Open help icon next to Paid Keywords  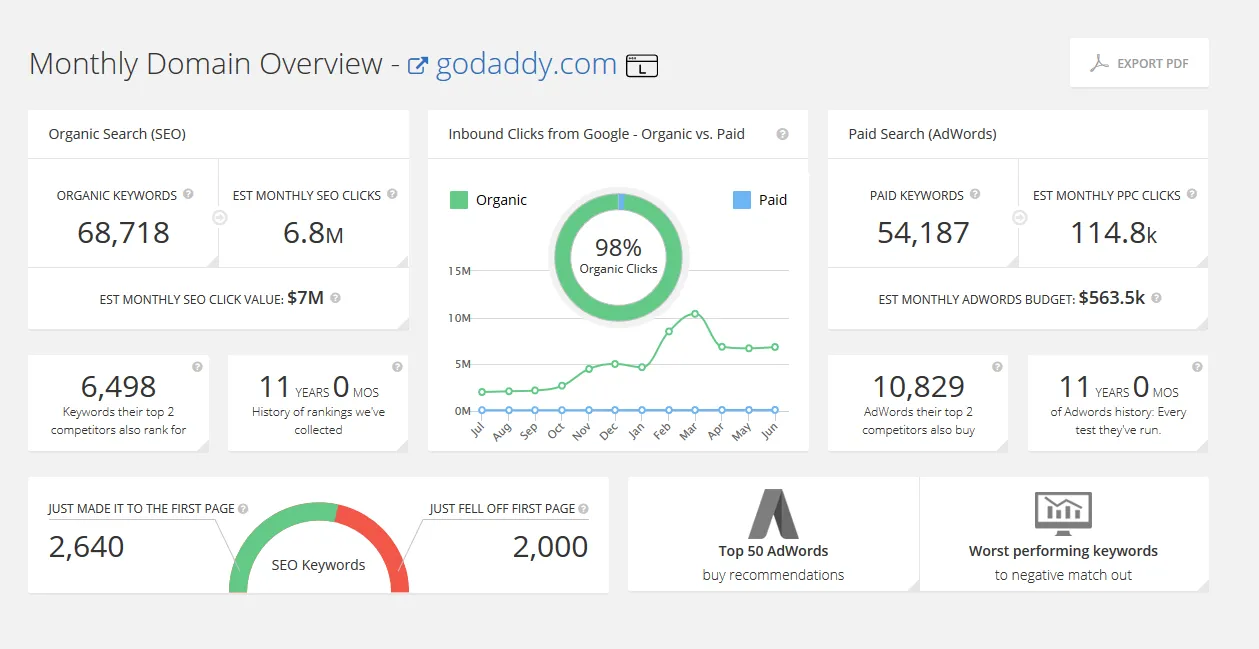(x=975, y=195)
